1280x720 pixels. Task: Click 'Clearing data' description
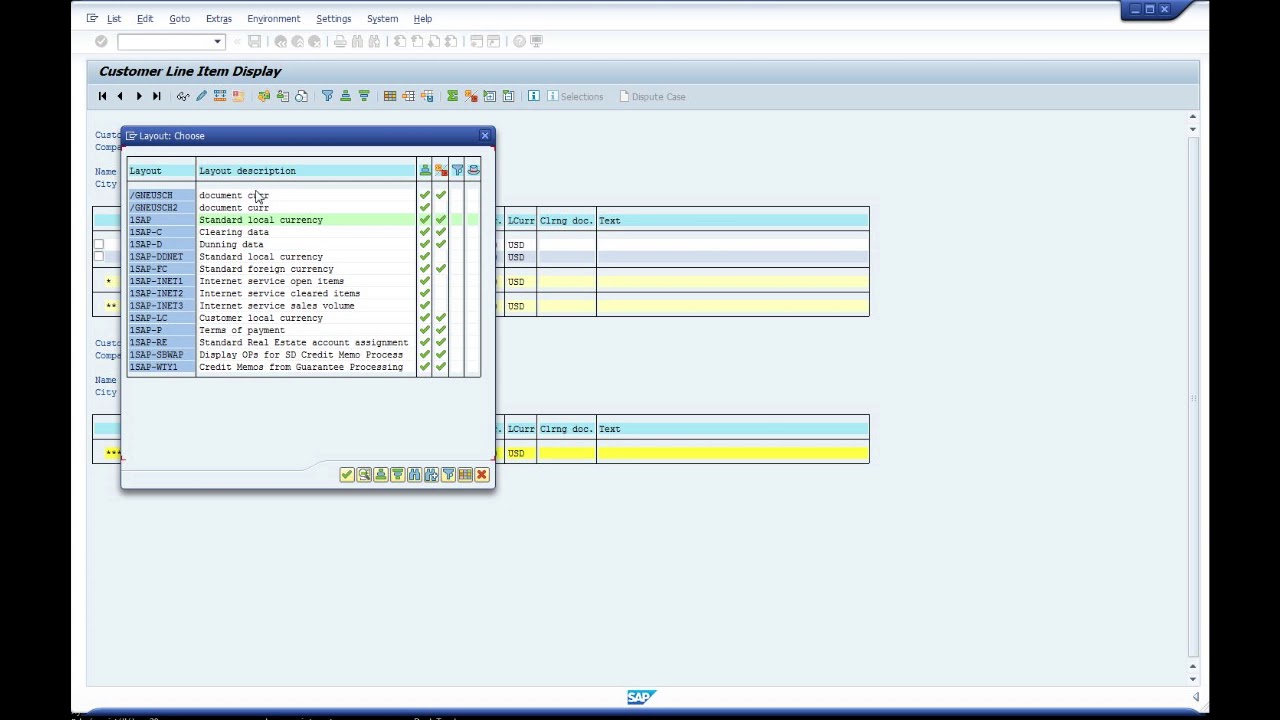(234, 232)
